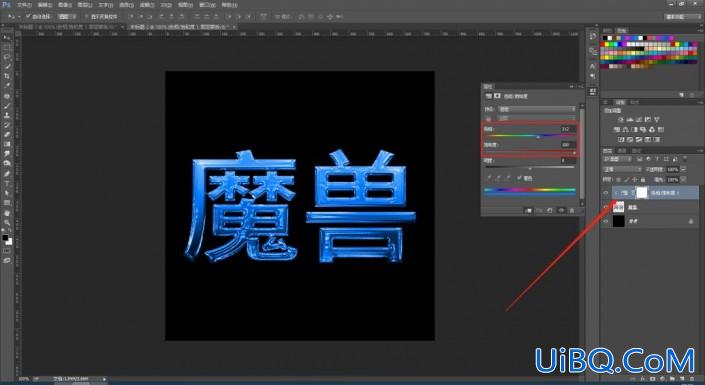Screen dimensions: 705x385
Task: Open the Image (图像) menu
Action: 64,5
